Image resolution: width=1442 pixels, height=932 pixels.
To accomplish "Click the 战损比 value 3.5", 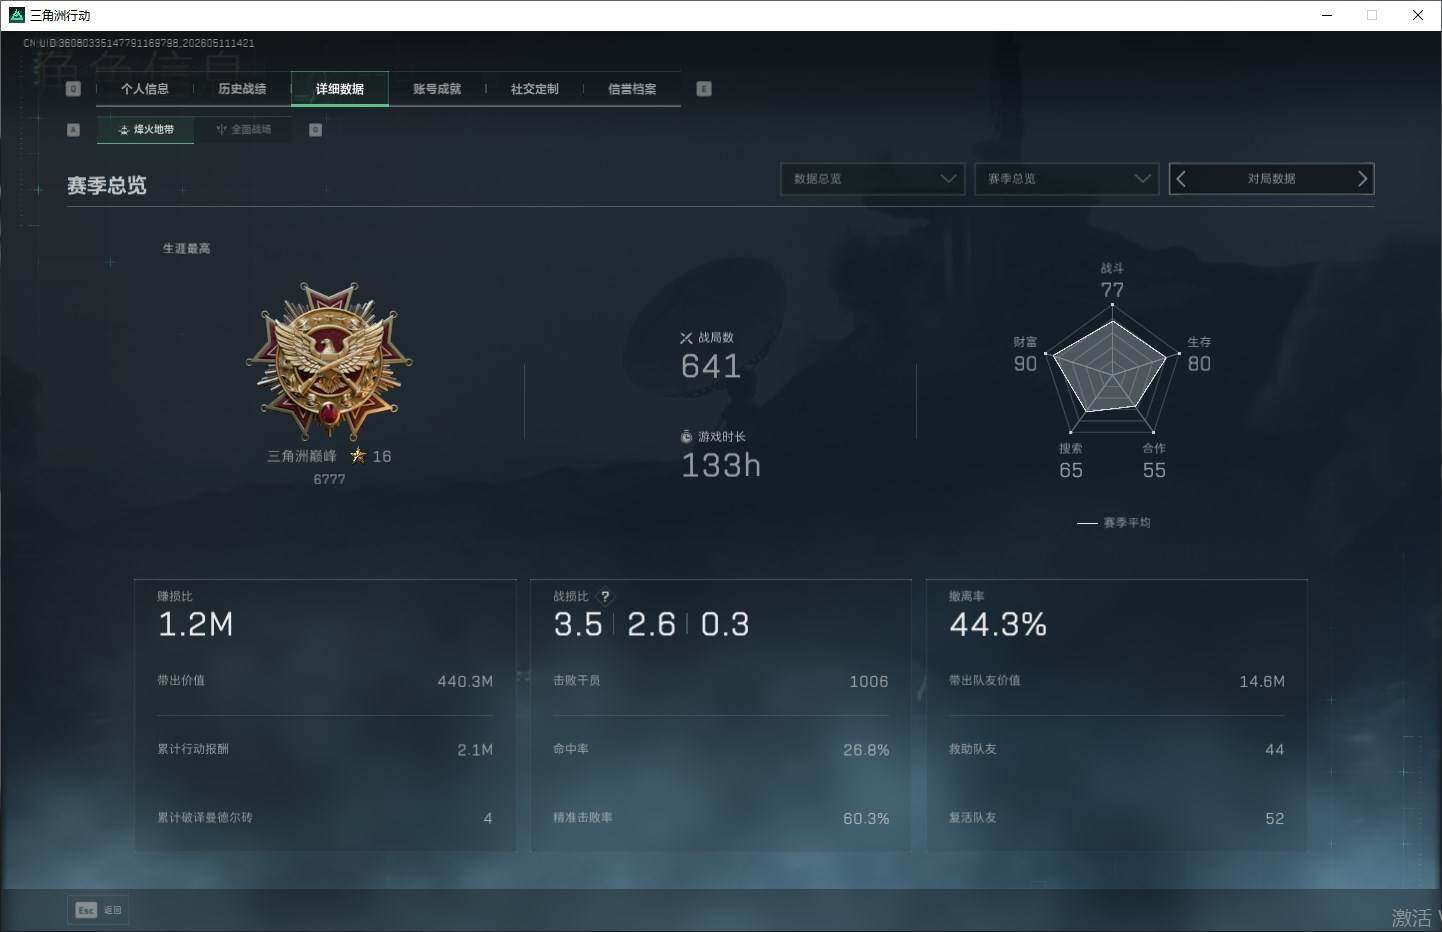I will [x=578, y=625].
